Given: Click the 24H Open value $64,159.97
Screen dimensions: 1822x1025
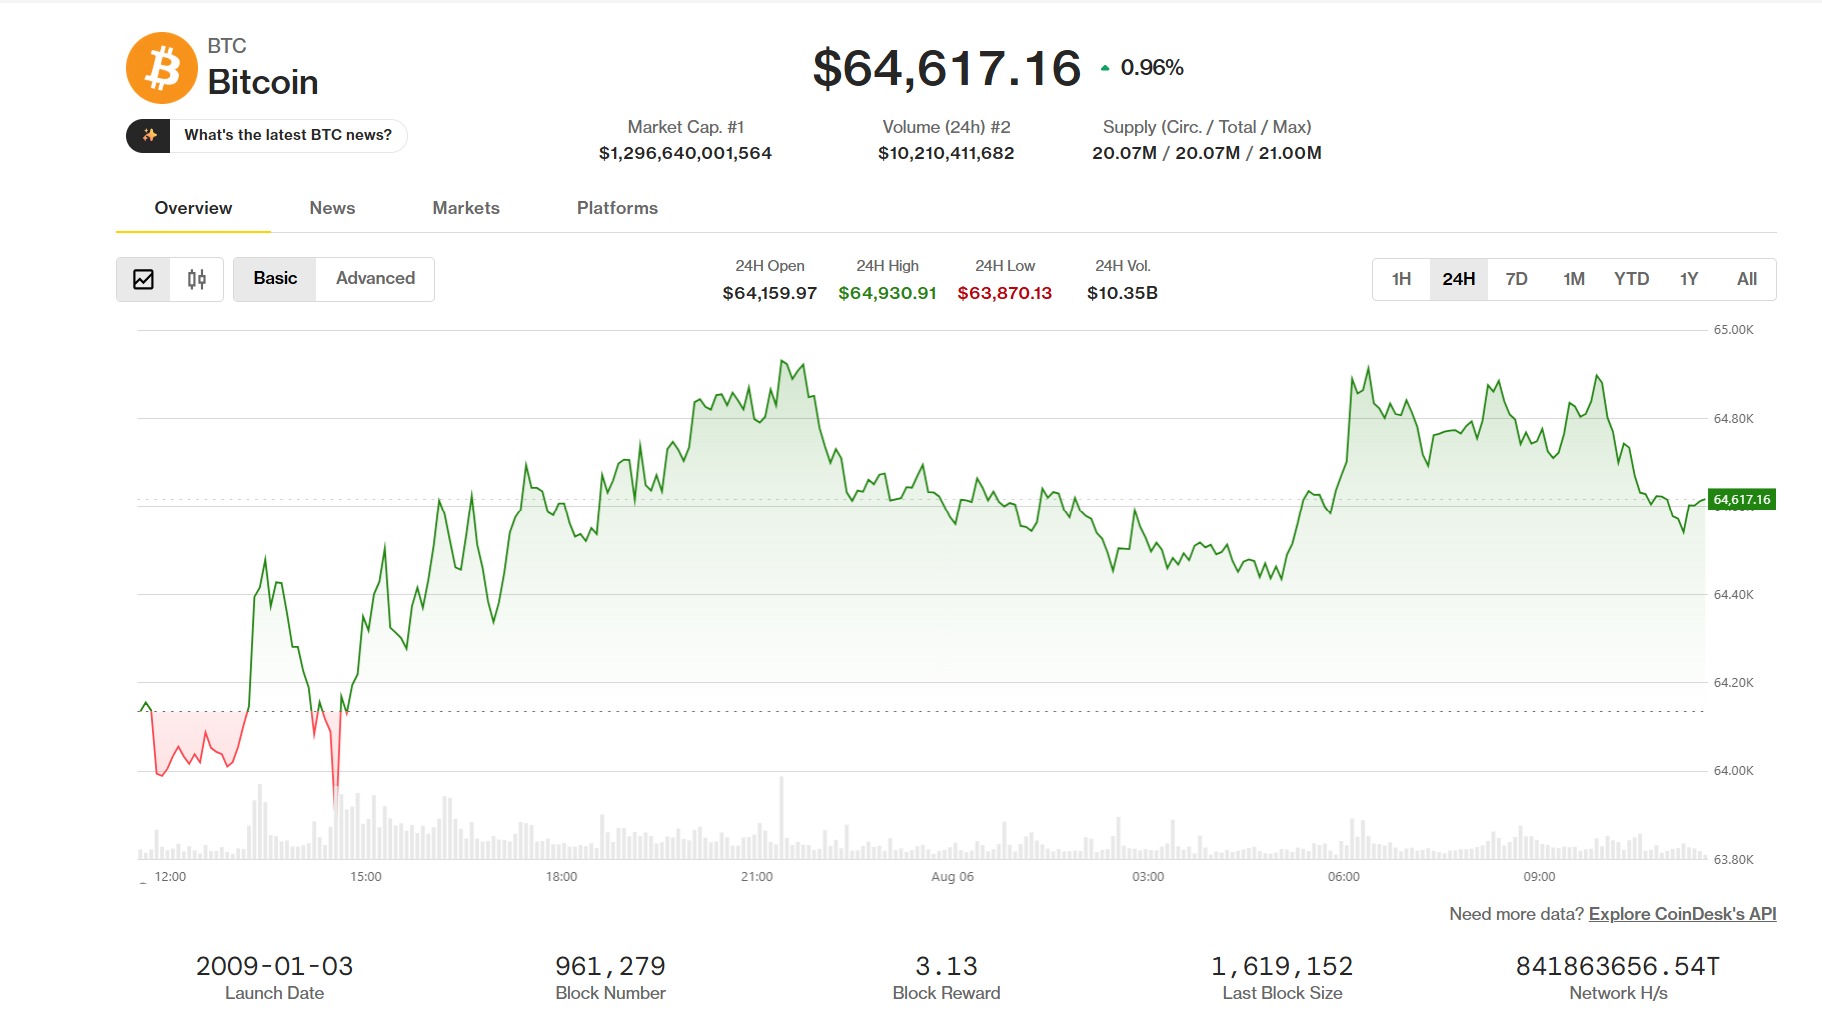Looking at the screenshot, I should tap(770, 293).
